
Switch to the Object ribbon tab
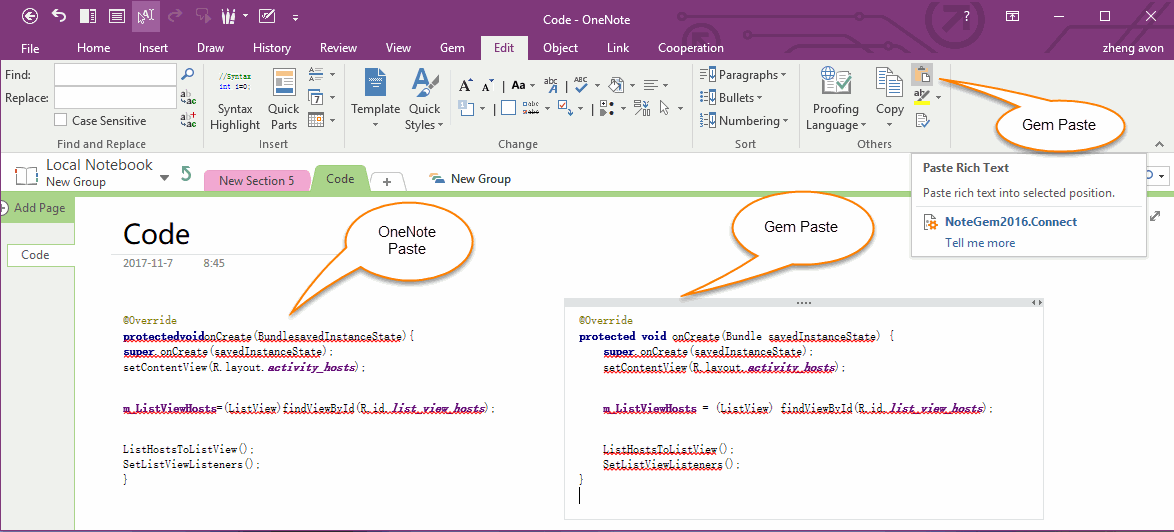pos(560,48)
